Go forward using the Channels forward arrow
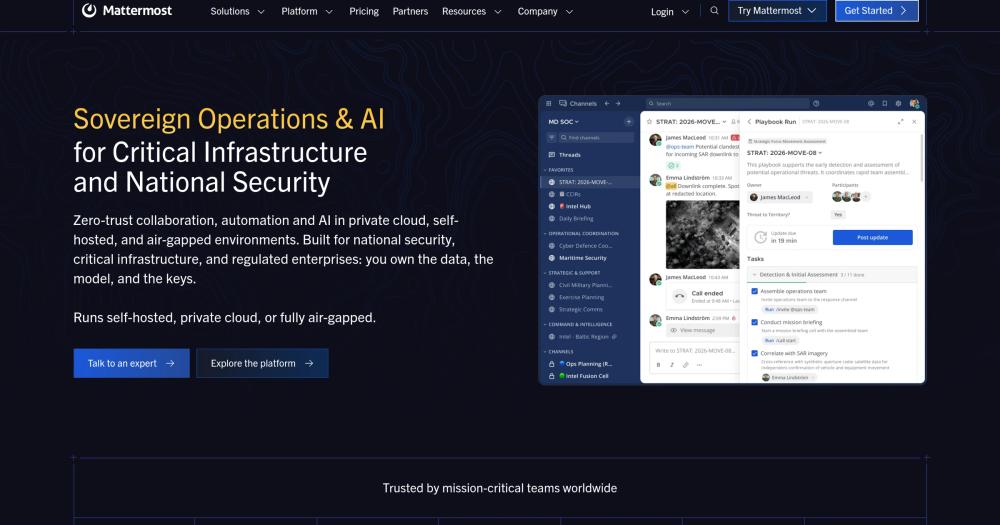The image size is (1000, 525). tap(617, 103)
